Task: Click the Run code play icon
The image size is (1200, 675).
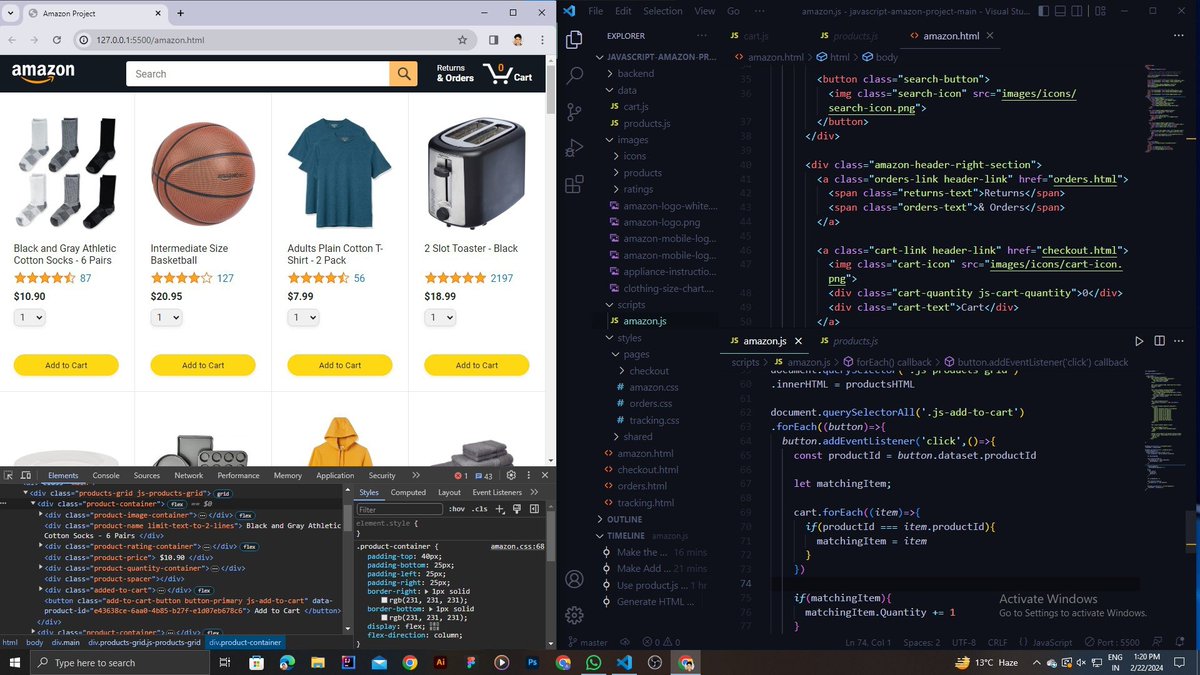Action: (x=1139, y=341)
